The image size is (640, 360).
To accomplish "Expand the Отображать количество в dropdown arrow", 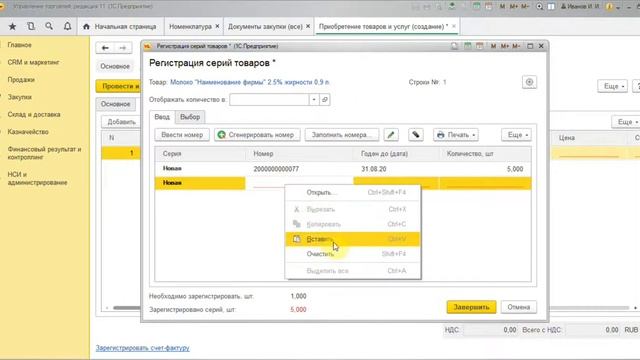I will [x=314, y=100].
